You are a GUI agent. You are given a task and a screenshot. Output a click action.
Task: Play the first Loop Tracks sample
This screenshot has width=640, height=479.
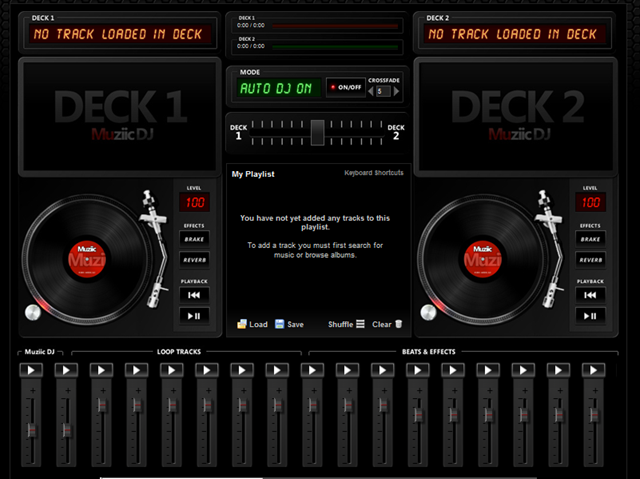[x=101, y=370]
